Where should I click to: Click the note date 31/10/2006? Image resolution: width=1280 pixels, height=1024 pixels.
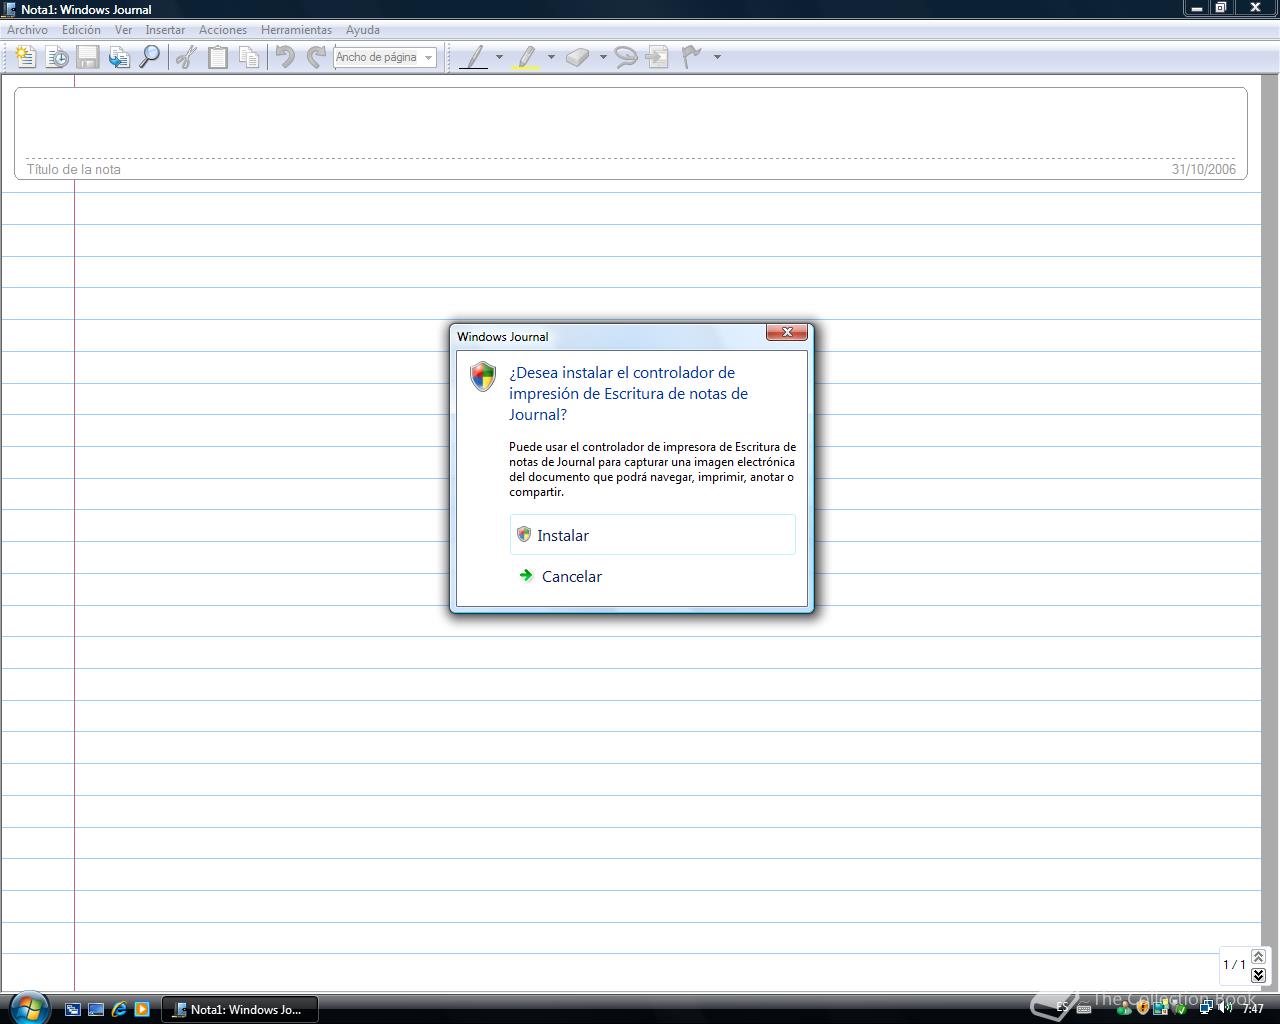point(1204,169)
